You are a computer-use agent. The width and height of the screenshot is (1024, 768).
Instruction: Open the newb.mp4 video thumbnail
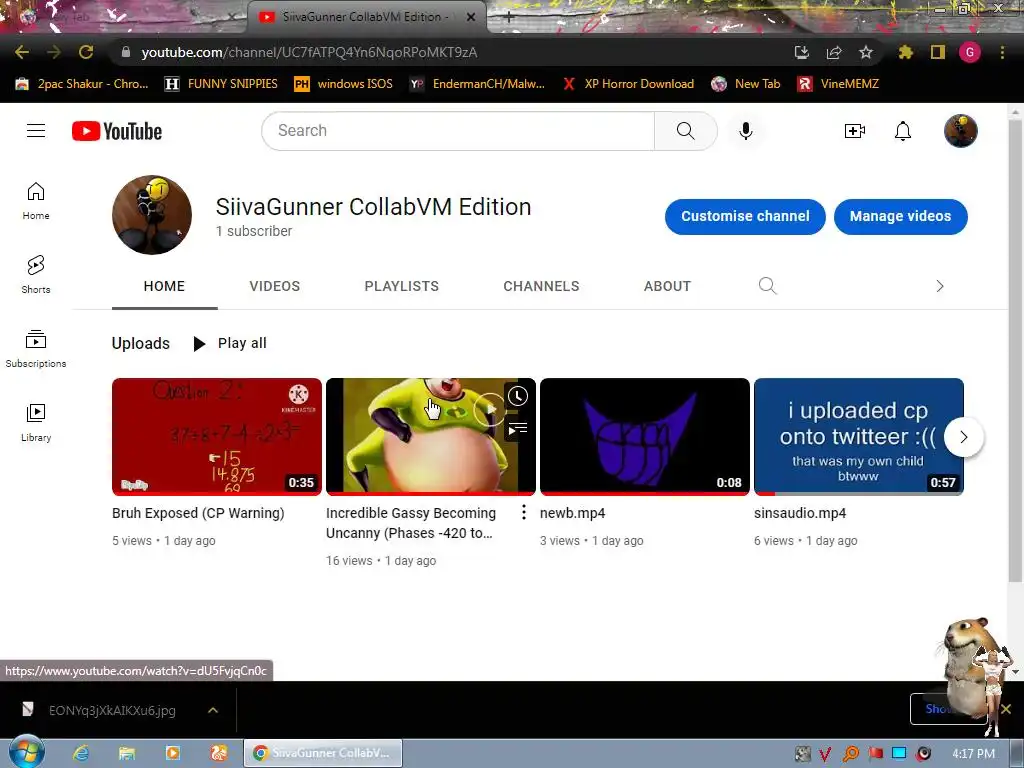point(645,436)
